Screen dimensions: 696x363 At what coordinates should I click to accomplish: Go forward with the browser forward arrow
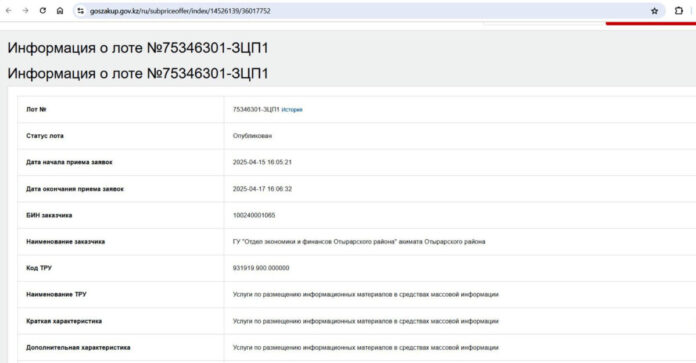click(25, 11)
